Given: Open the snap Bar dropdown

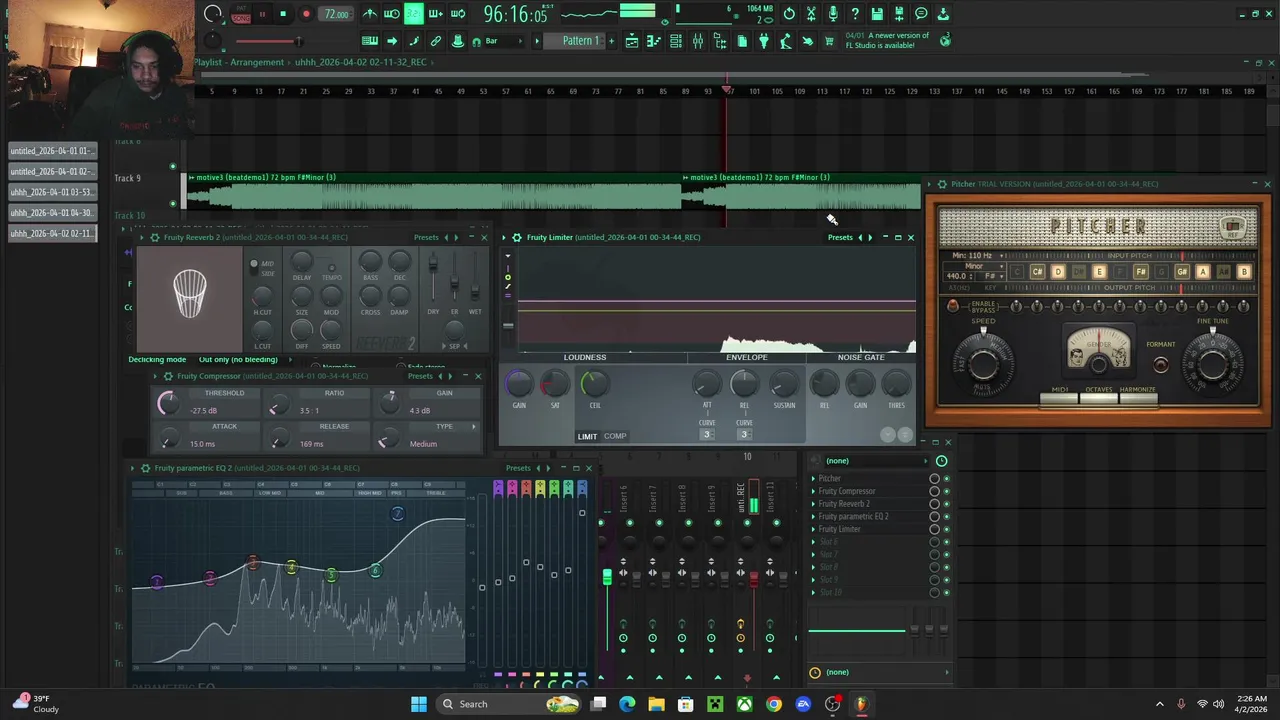Looking at the screenshot, I should click(501, 41).
